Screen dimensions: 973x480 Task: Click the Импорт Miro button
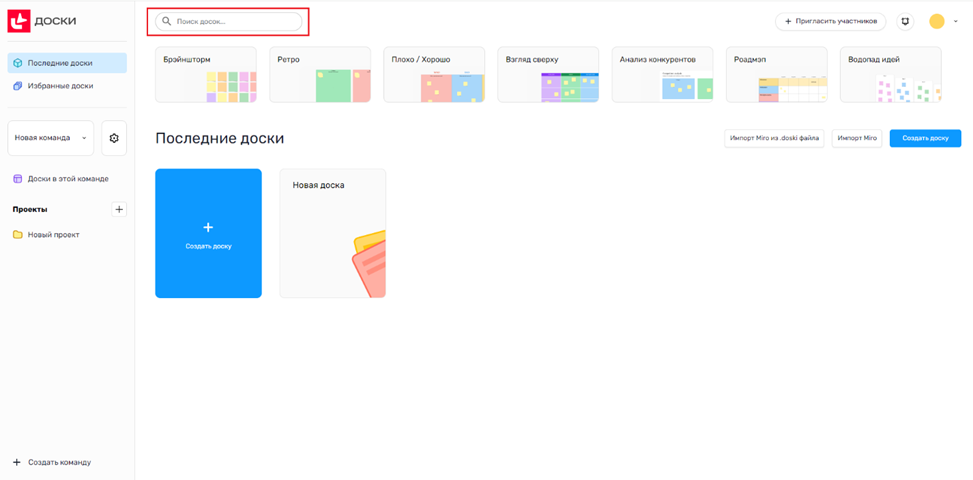coord(857,138)
